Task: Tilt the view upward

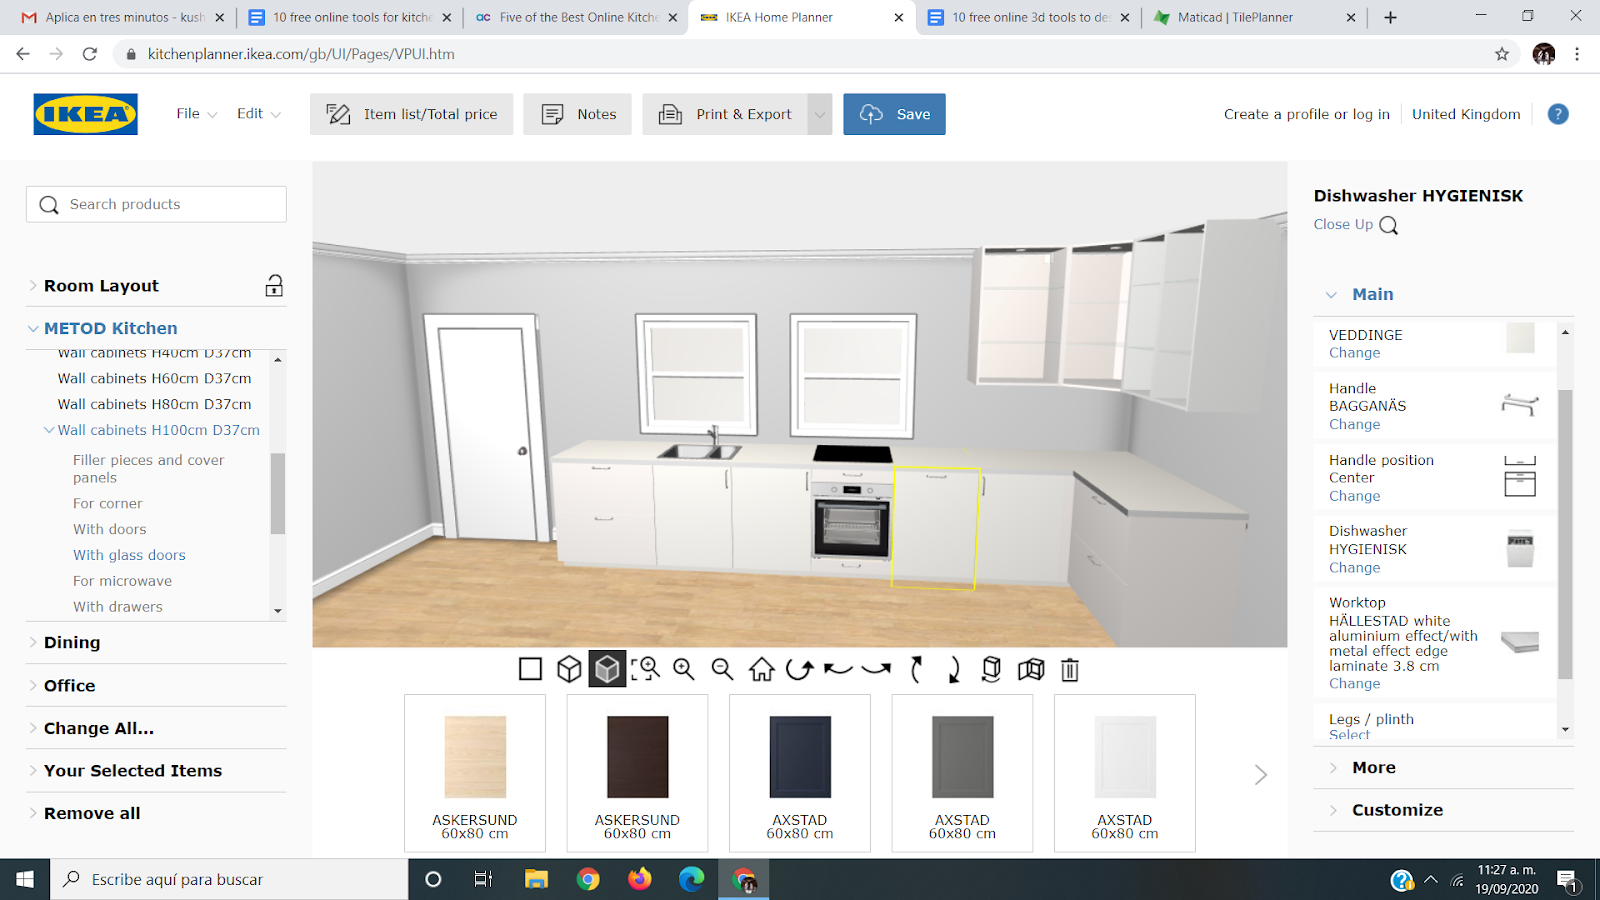Action: point(916,669)
